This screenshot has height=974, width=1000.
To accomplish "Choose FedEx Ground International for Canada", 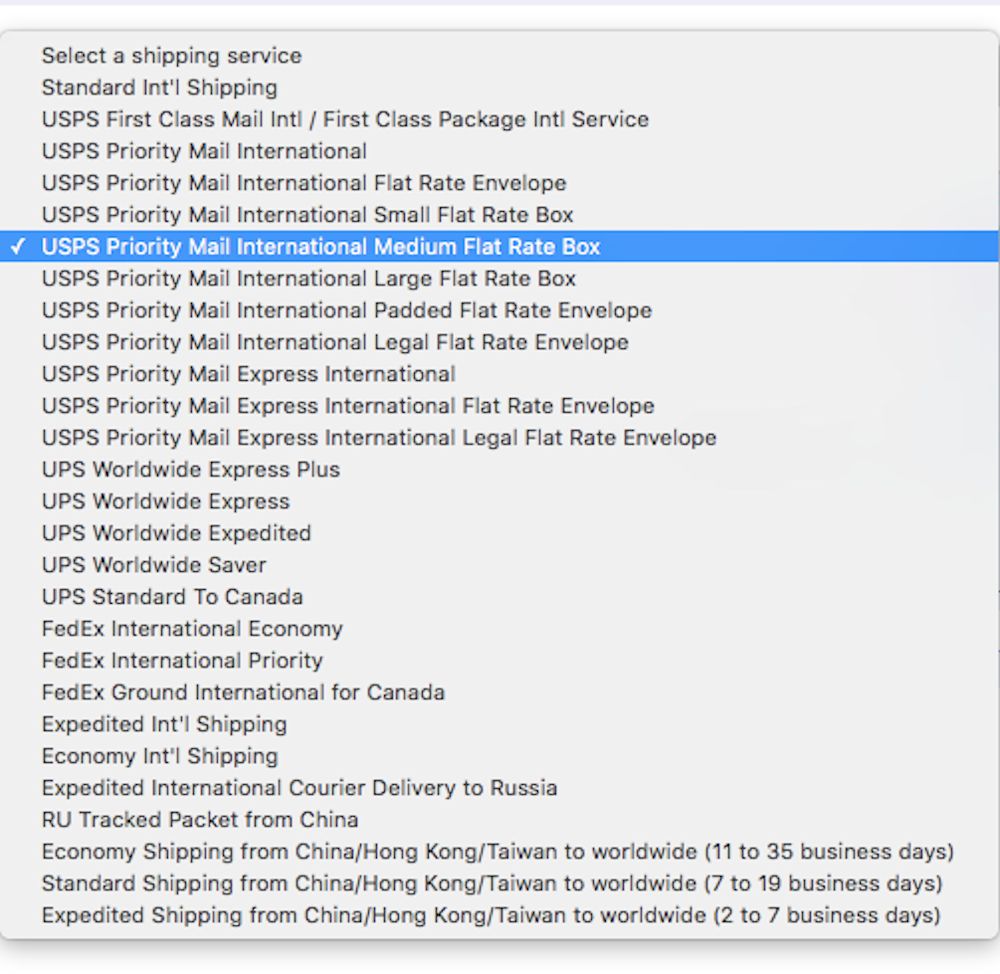I will (499, 693).
